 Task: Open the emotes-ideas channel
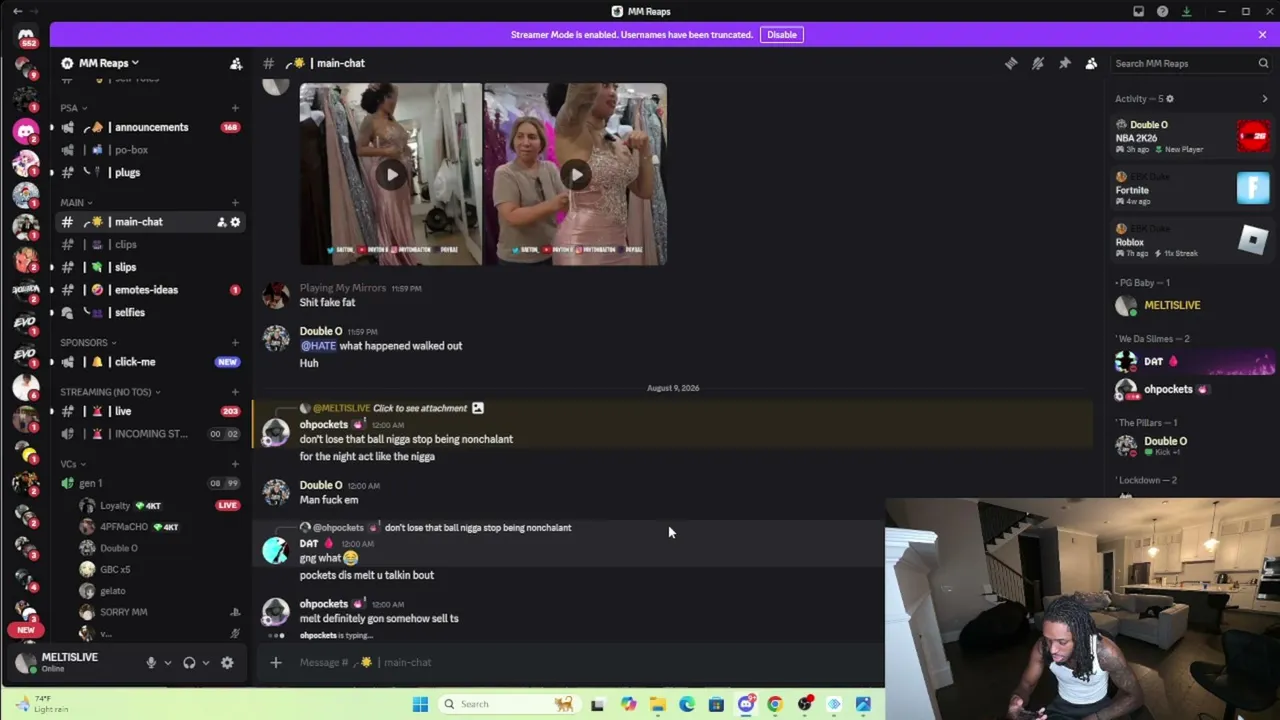tap(150, 290)
